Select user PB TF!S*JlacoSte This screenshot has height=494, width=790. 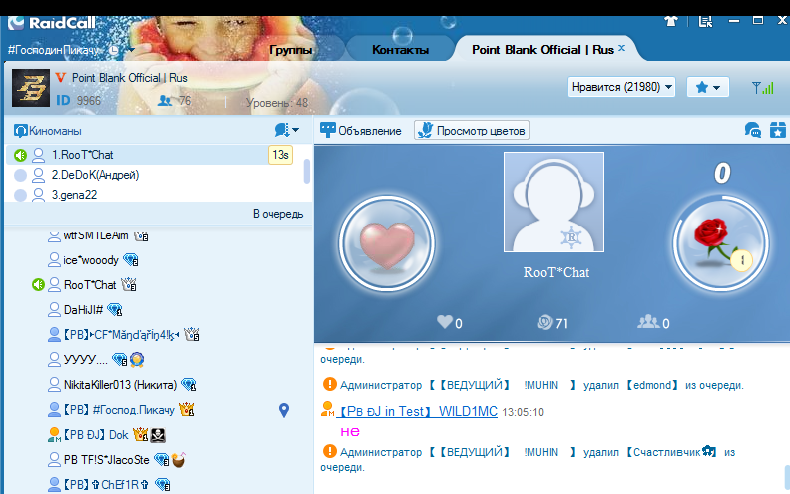[106, 460]
